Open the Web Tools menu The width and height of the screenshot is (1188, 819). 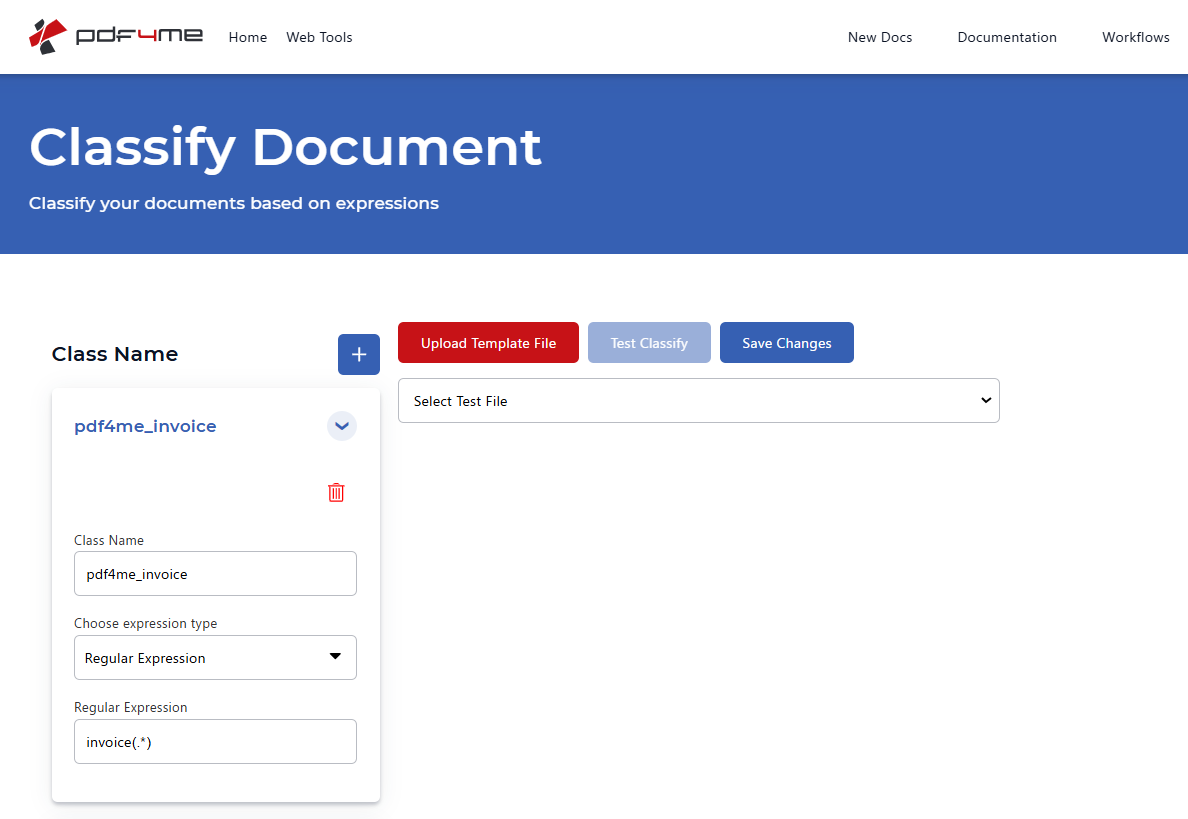pyautogui.click(x=319, y=37)
